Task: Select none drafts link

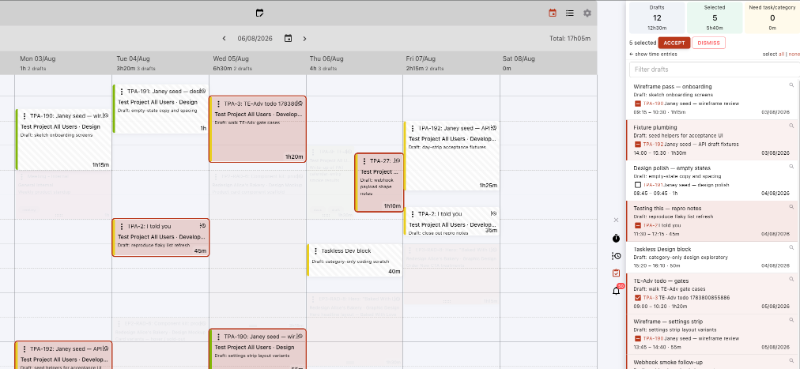Action: pos(794,54)
